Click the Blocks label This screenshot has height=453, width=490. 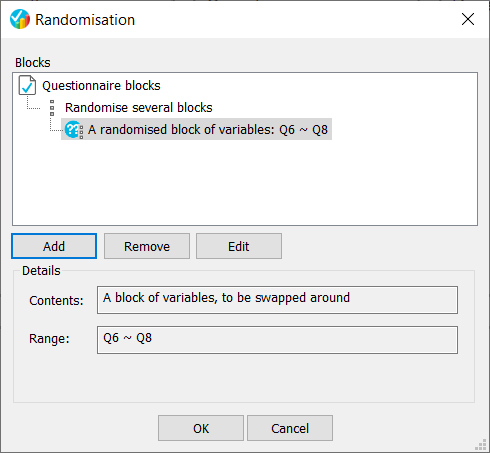[x=33, y=63]
